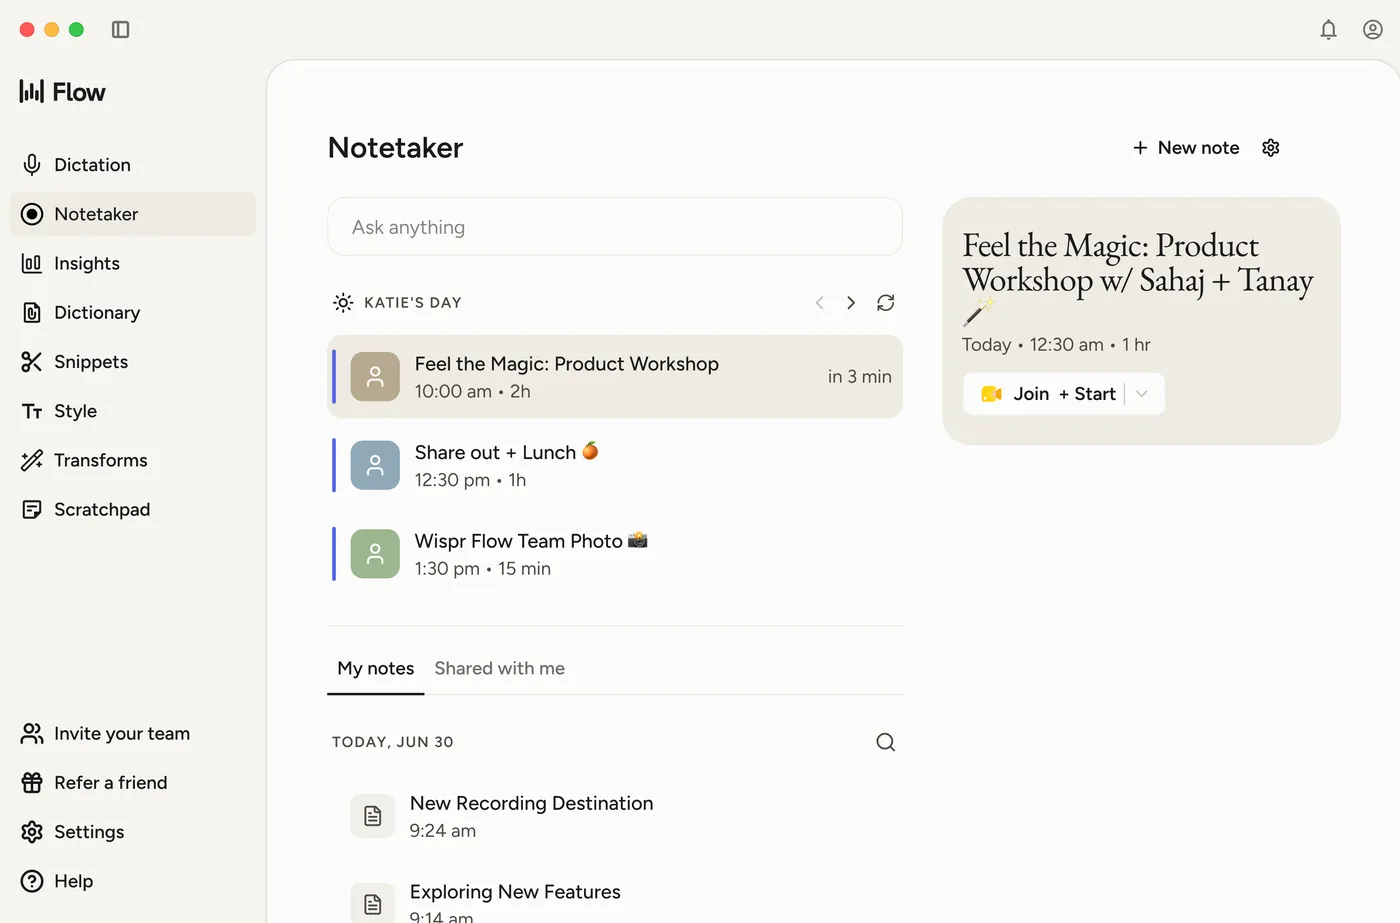Open Share out + Lunch event

(615, 465)
